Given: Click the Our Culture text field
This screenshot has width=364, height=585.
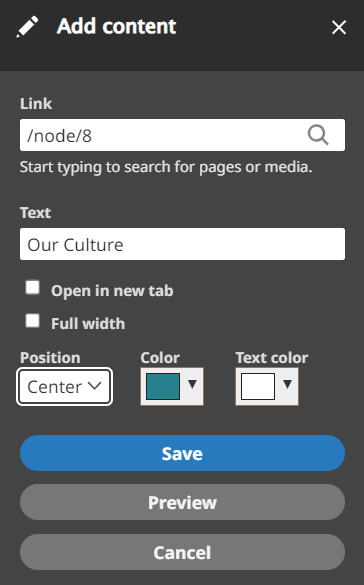Looking at the screenshot, I should coord(182,244).
